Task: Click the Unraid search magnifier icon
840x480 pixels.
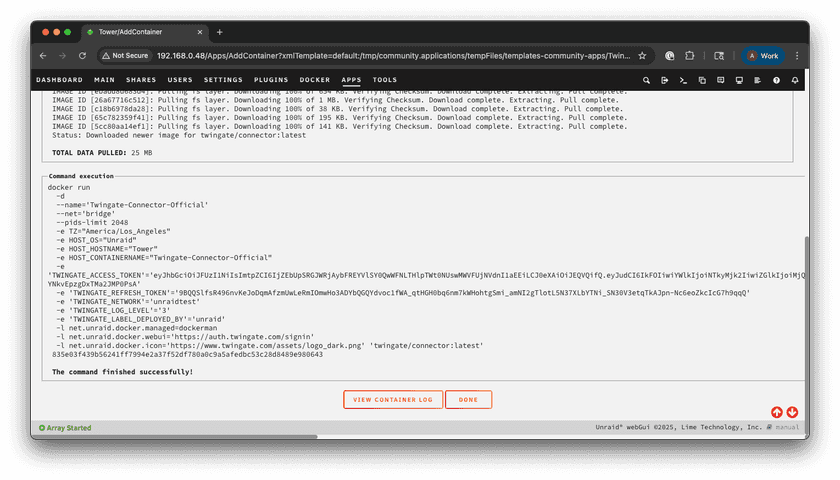Action: [x=647, y=80]
